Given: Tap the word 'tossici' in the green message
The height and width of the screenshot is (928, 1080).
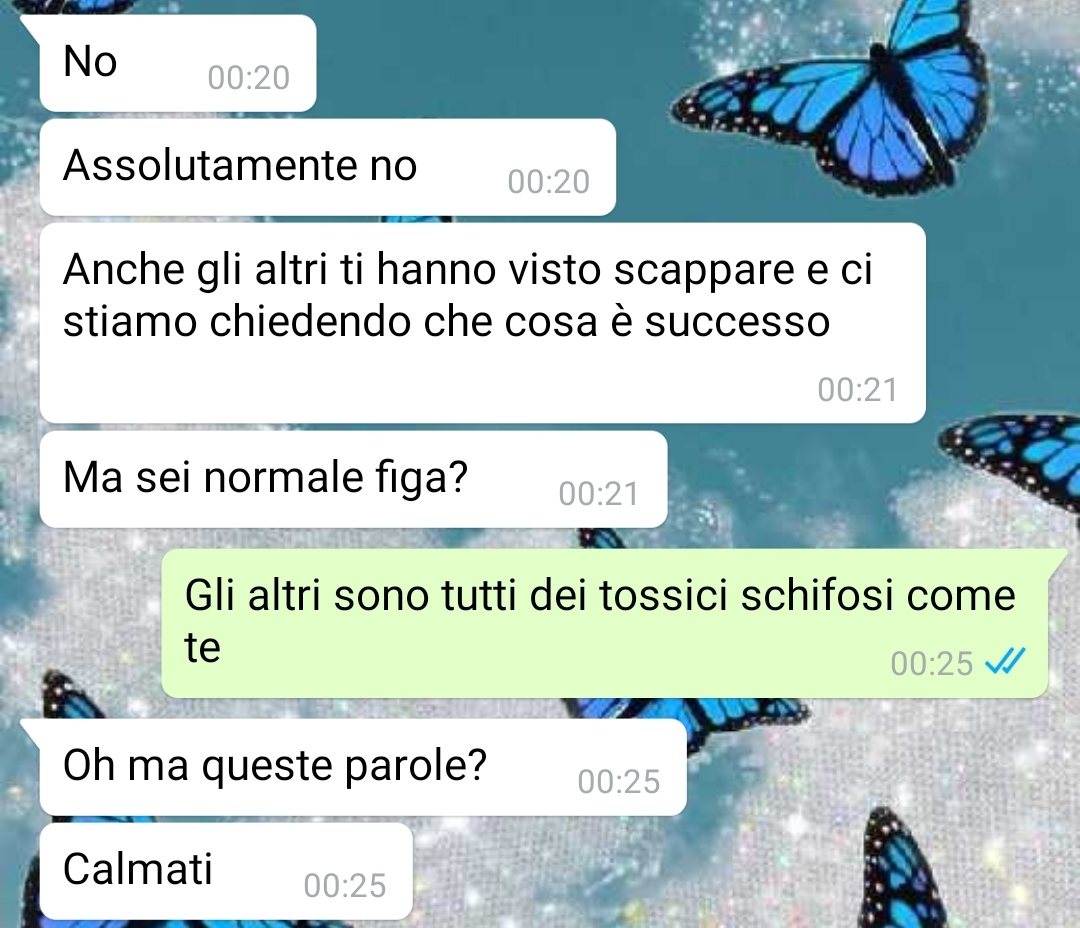Looking at the screenshot, I should (x=663, y=595).
